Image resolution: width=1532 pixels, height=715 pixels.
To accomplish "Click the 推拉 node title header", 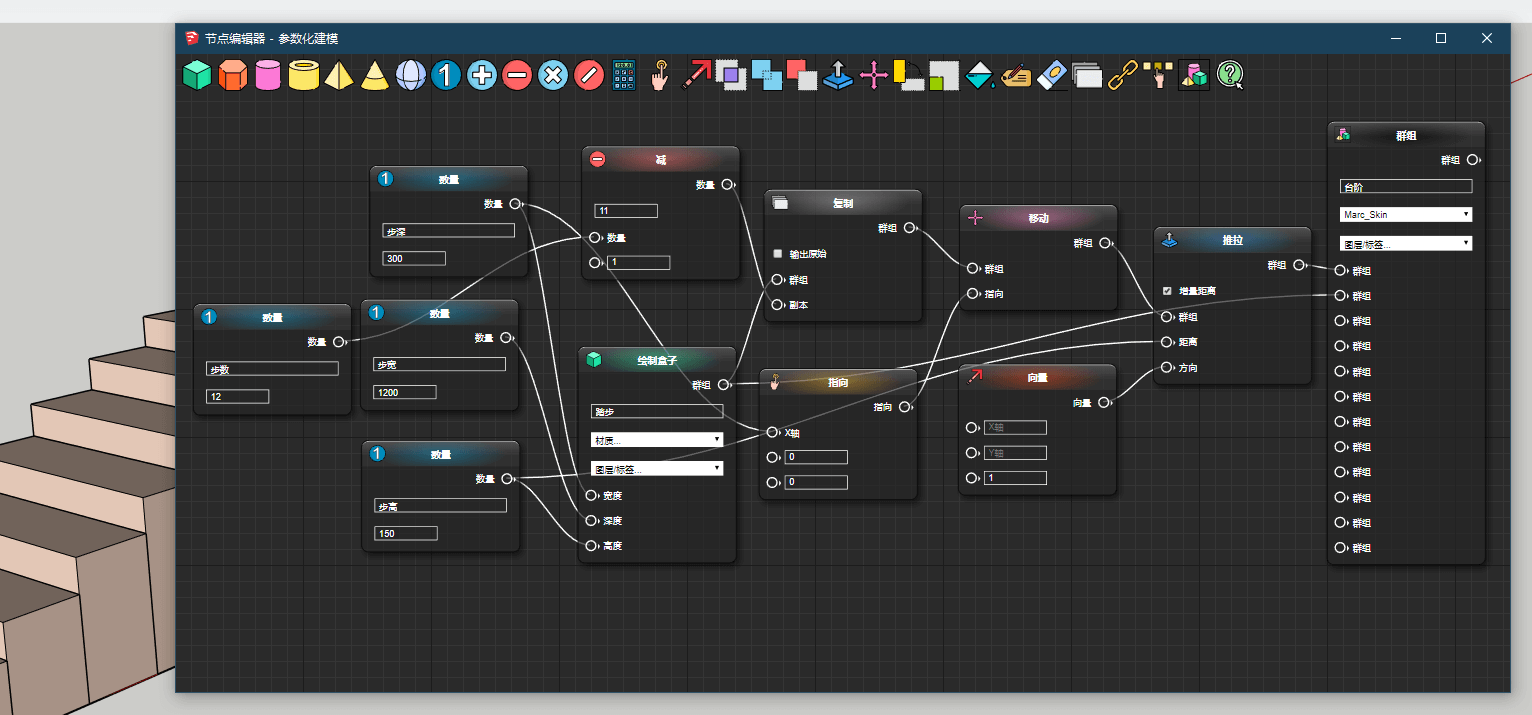I will pyautogui.click(x=1232, y=241).
